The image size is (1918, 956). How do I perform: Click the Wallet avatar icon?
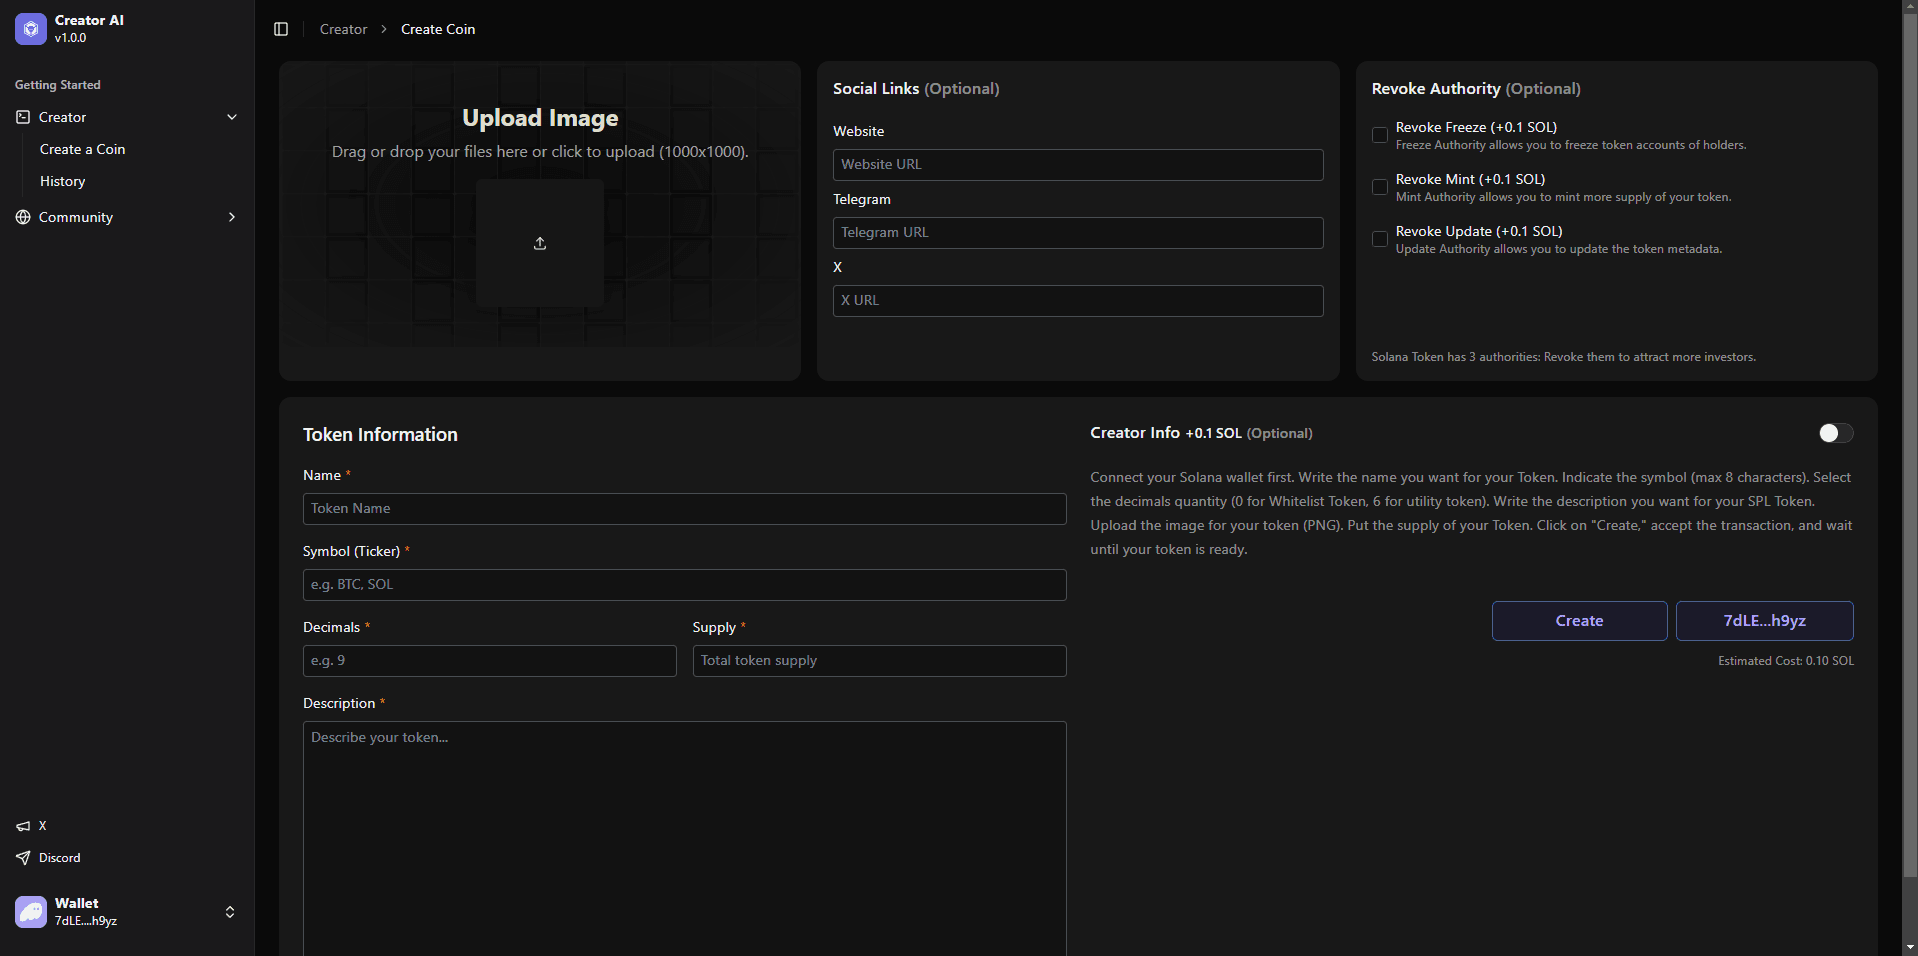coord(31,912)
